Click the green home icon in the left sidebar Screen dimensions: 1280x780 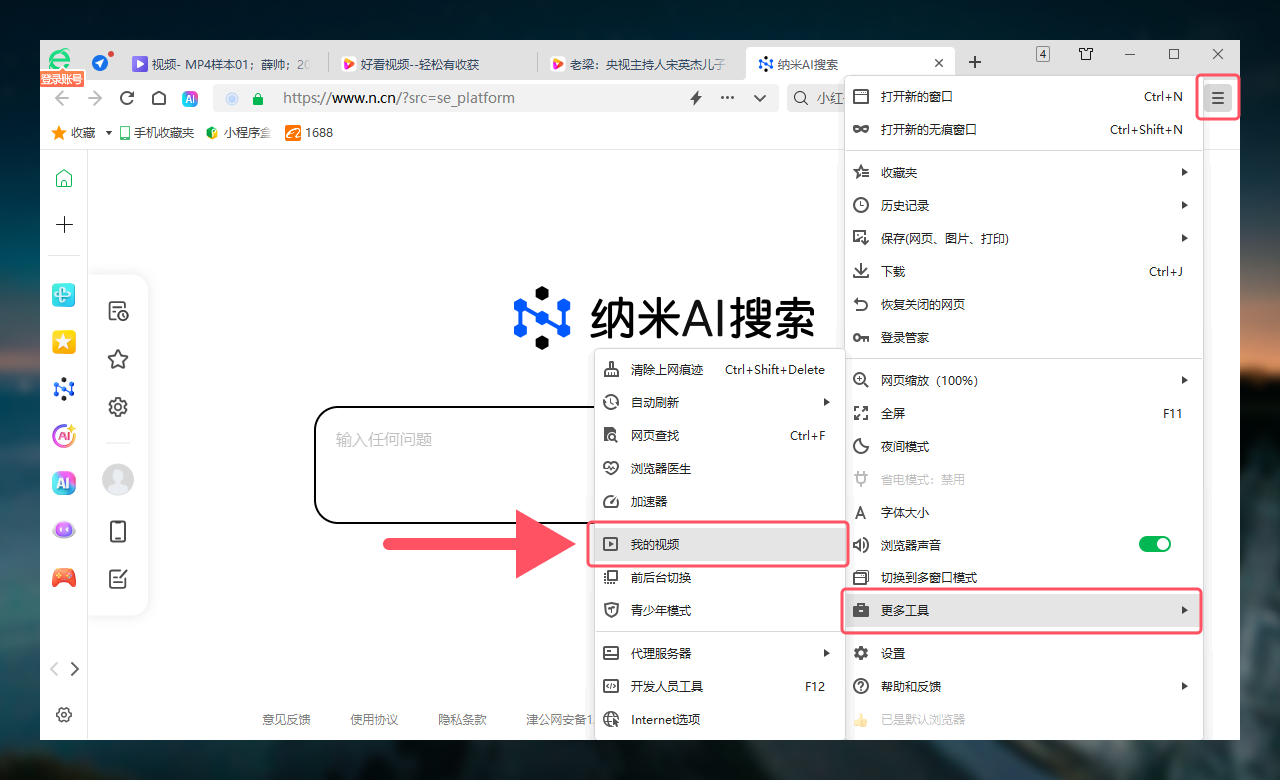64,179
